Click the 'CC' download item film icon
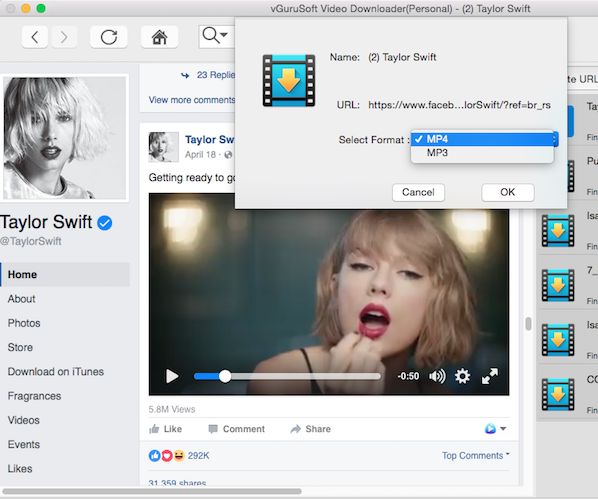 tap(558, 394)
